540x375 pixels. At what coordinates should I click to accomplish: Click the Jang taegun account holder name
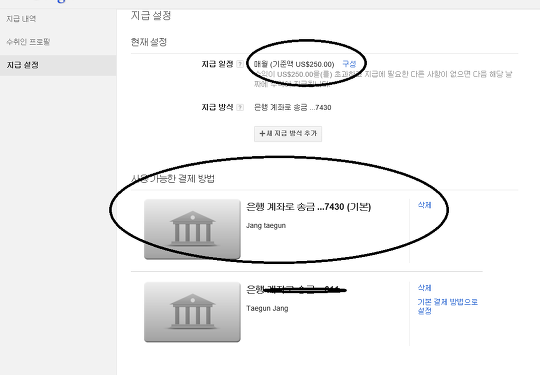click(x=266, y=226)
